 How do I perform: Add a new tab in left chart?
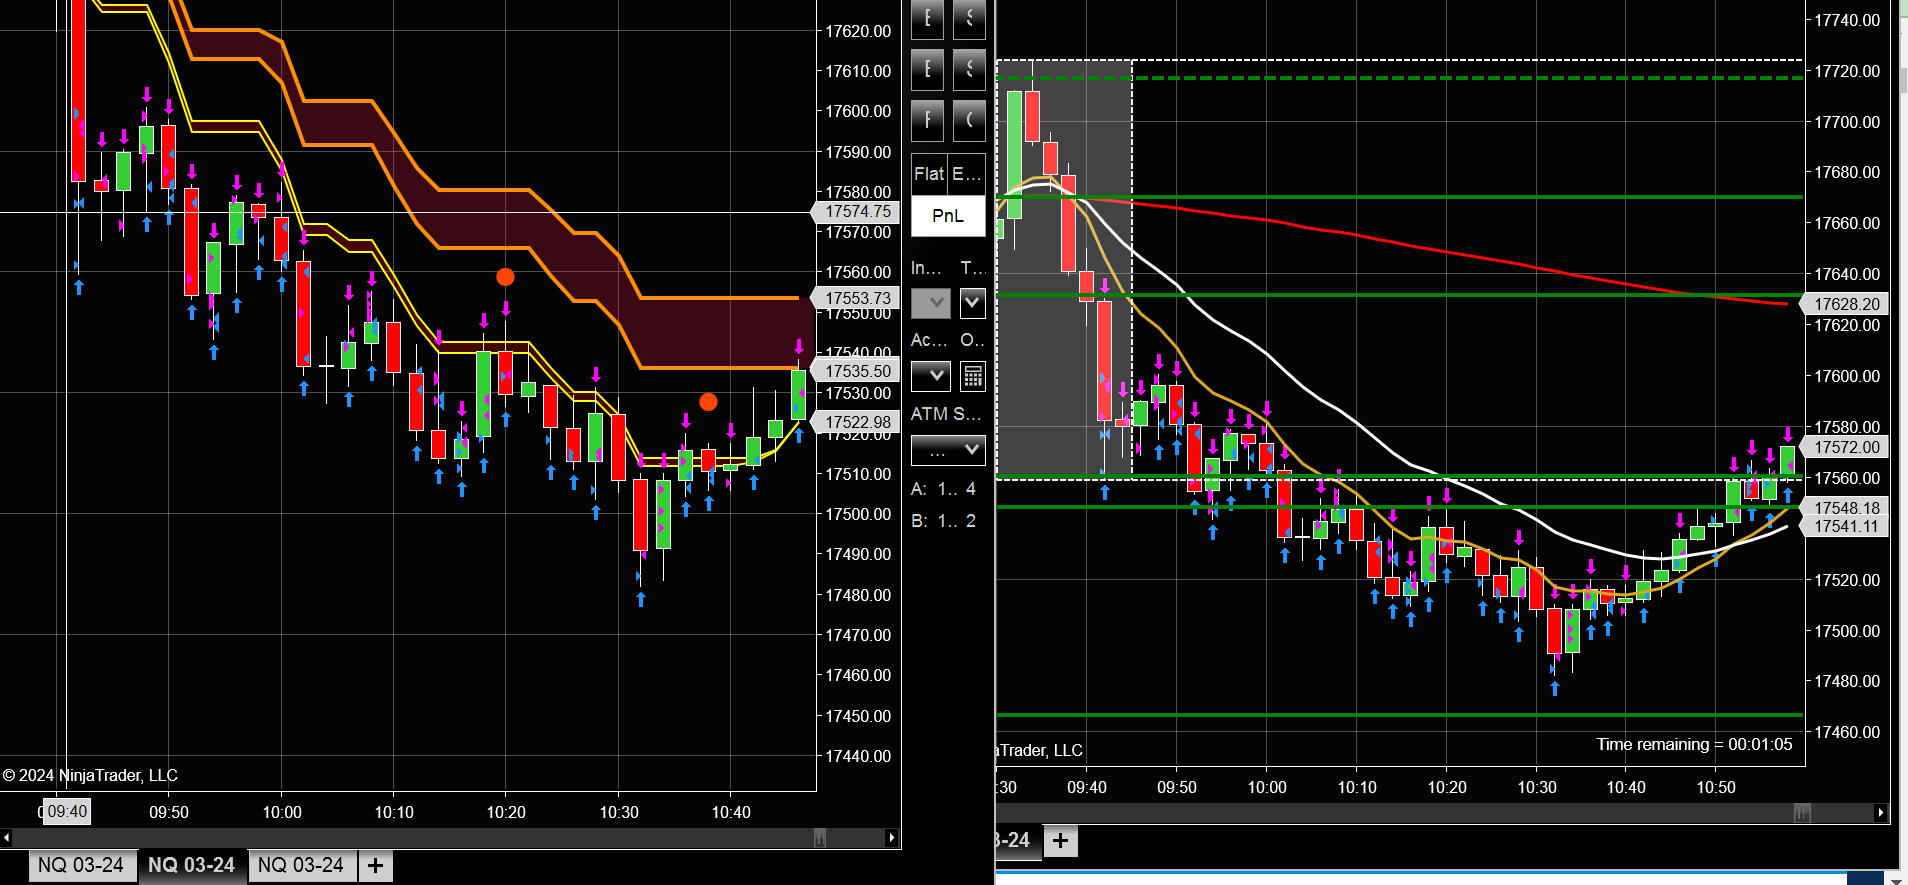[x=375, y=866]
